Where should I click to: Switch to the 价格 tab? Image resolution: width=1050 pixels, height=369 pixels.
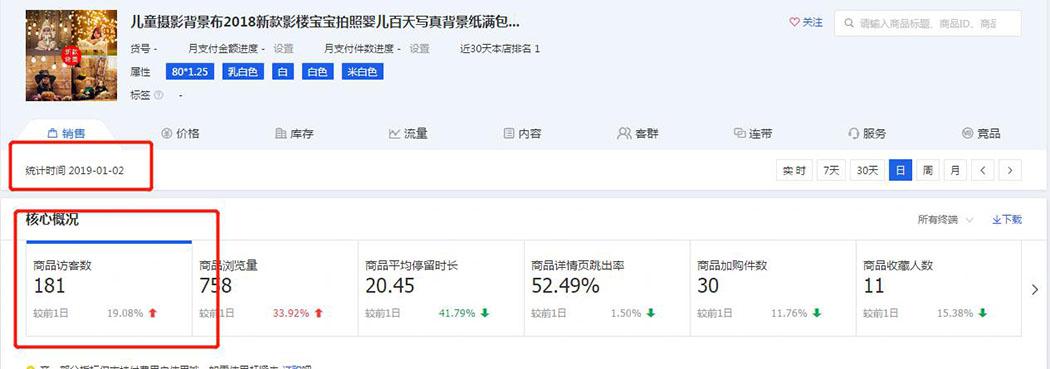tap(181, 133)
